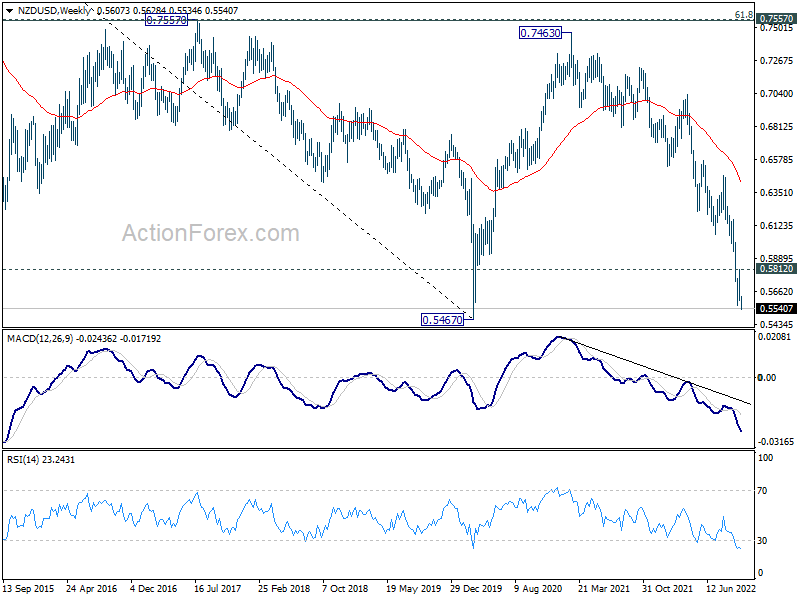This screenshot has width=800, height=600.
Task: Click the 13 Sep 2015 date marker
Action: click(x=28, y=589)
